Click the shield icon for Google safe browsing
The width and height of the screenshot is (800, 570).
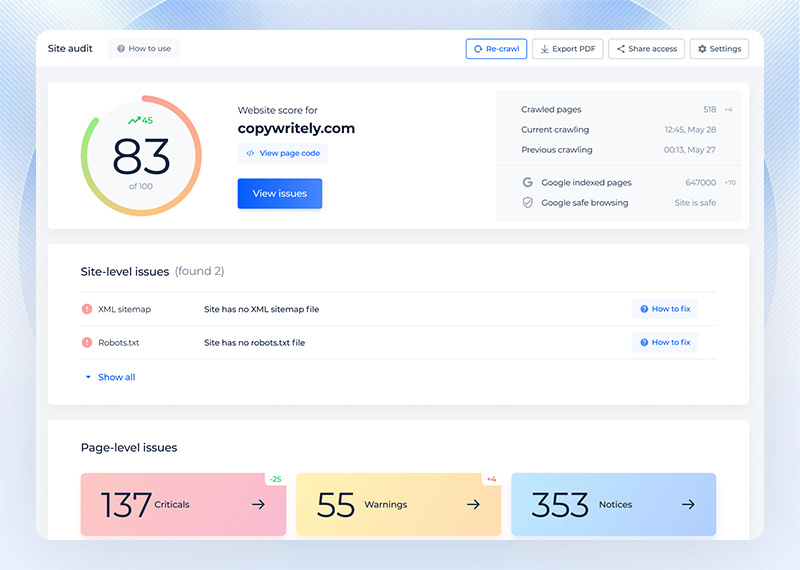[527, 203]
